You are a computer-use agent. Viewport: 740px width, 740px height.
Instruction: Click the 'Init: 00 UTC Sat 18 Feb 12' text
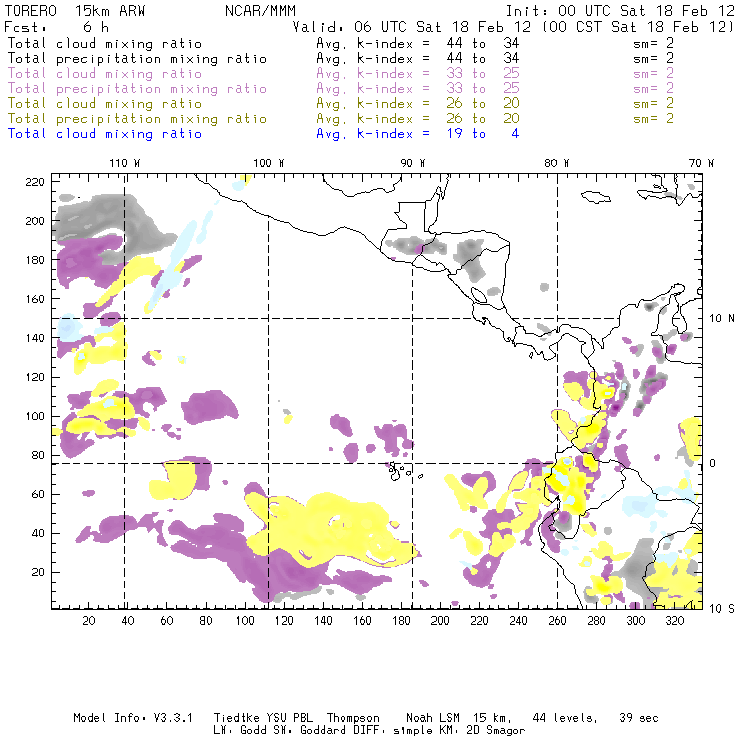(x=620, y=11)
